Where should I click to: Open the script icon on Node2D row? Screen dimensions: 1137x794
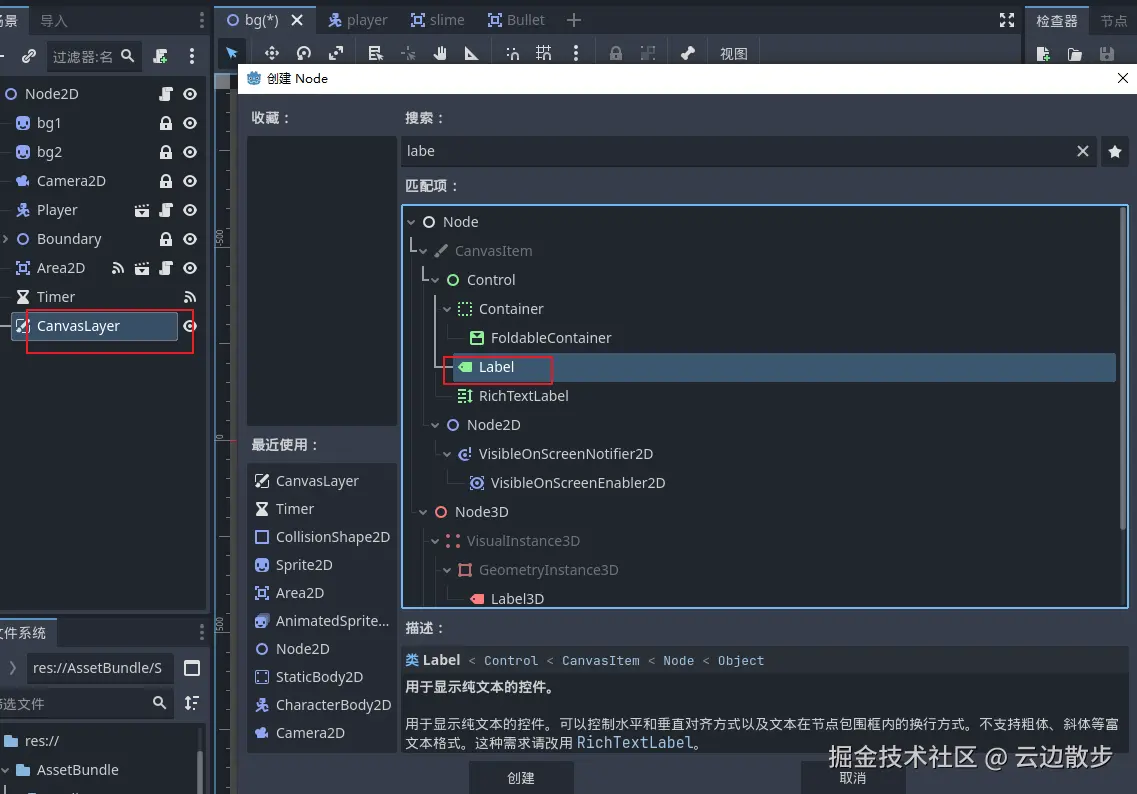point(166,94)
